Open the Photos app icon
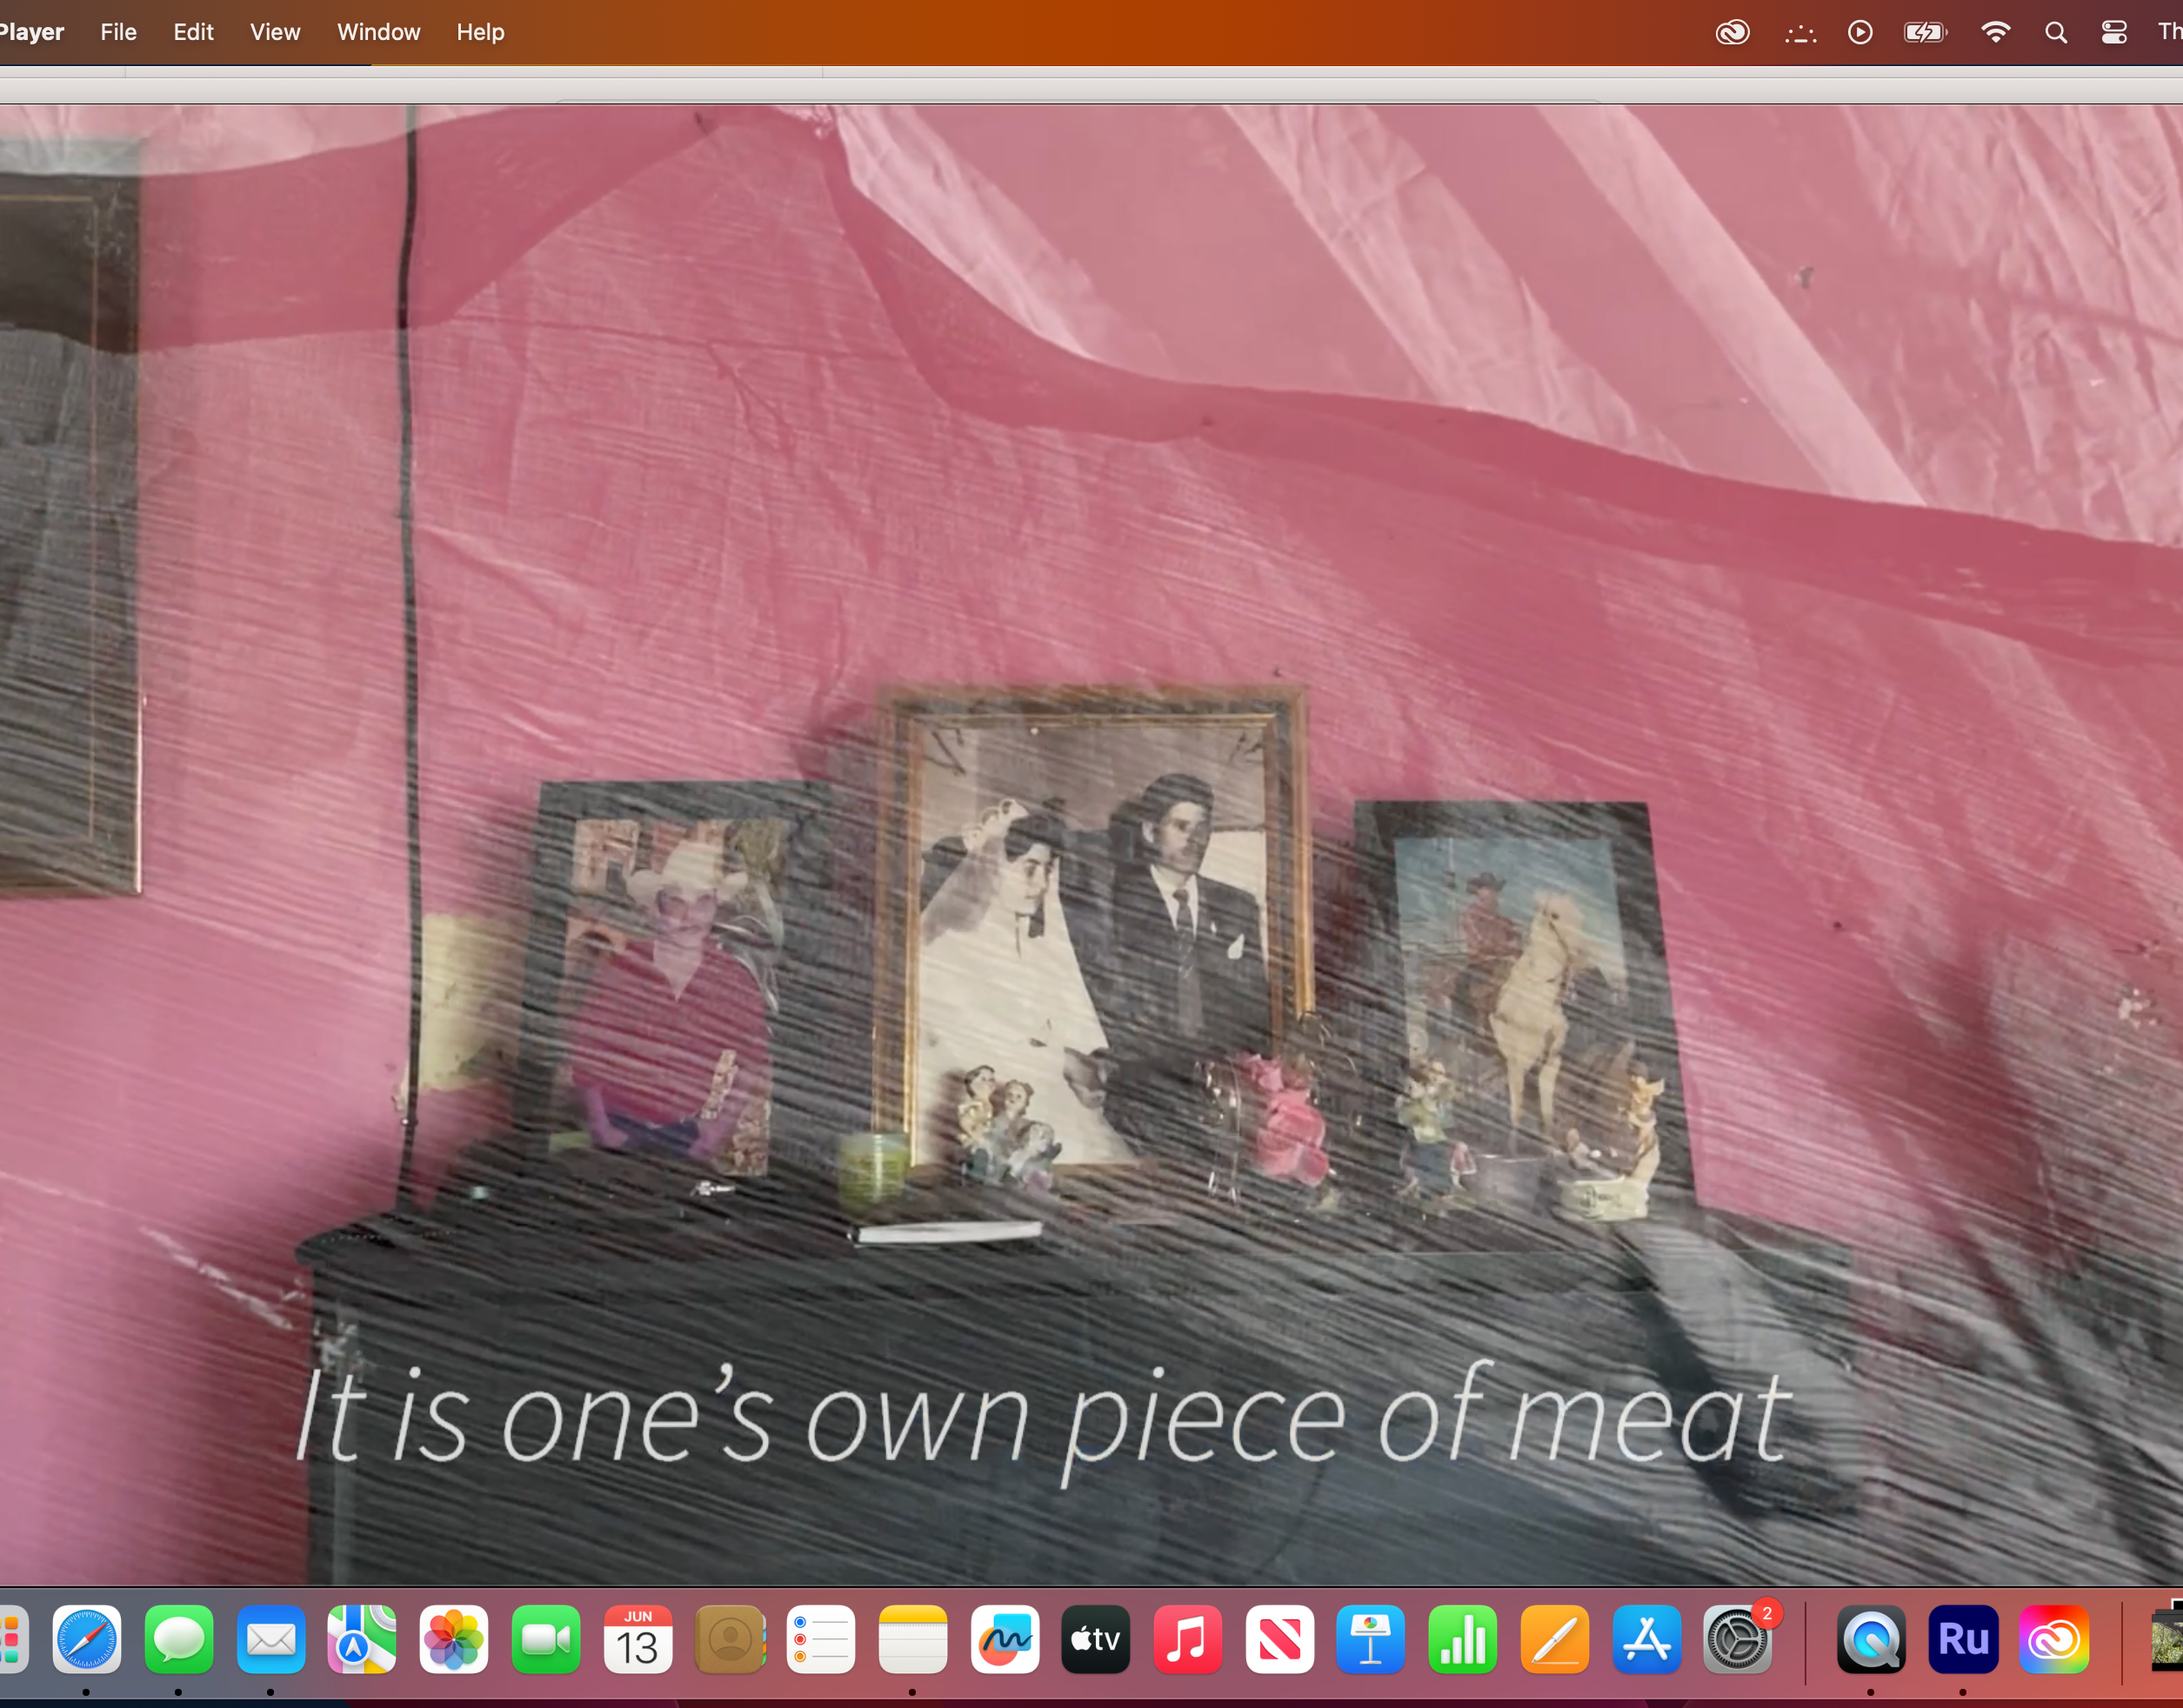 pyautogui.click(x=454, y=1639)
